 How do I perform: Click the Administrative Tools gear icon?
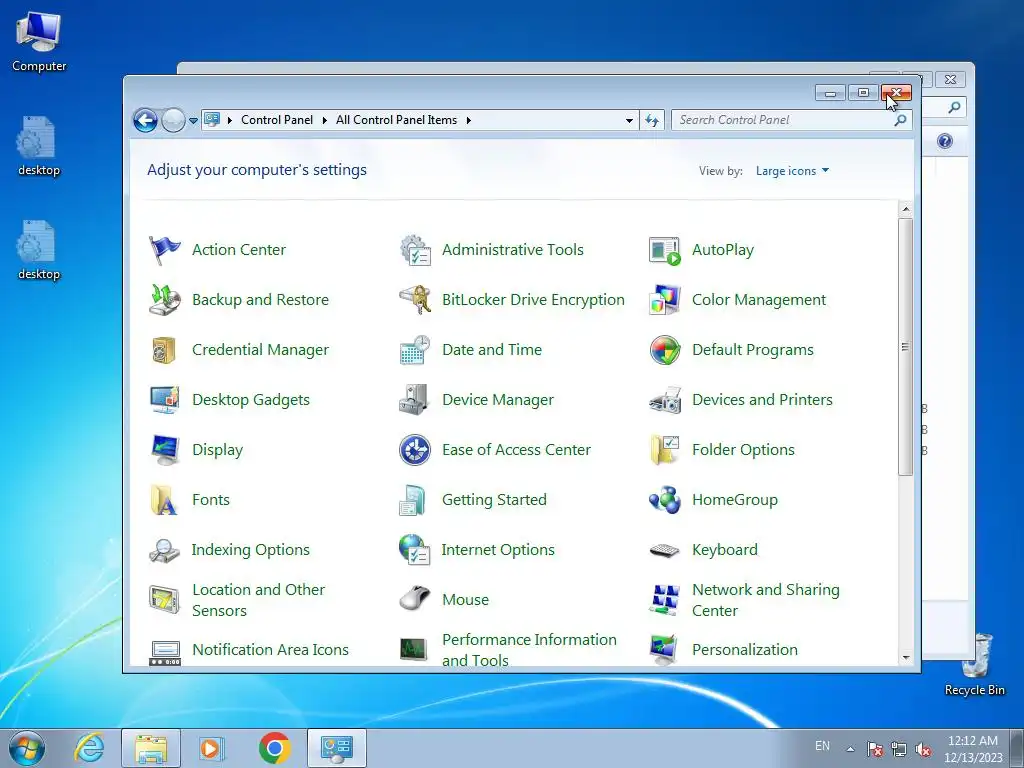click(415, 250)
